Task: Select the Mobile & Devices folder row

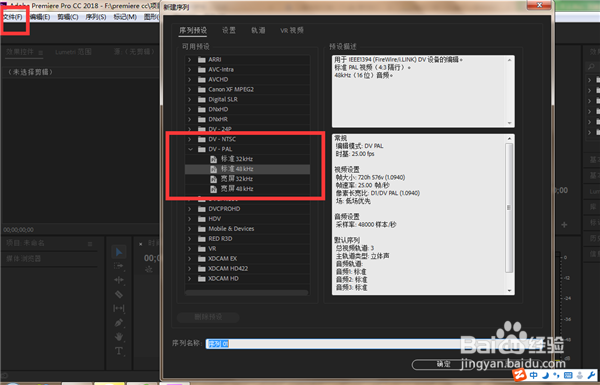Action: (x=247, y=228)
